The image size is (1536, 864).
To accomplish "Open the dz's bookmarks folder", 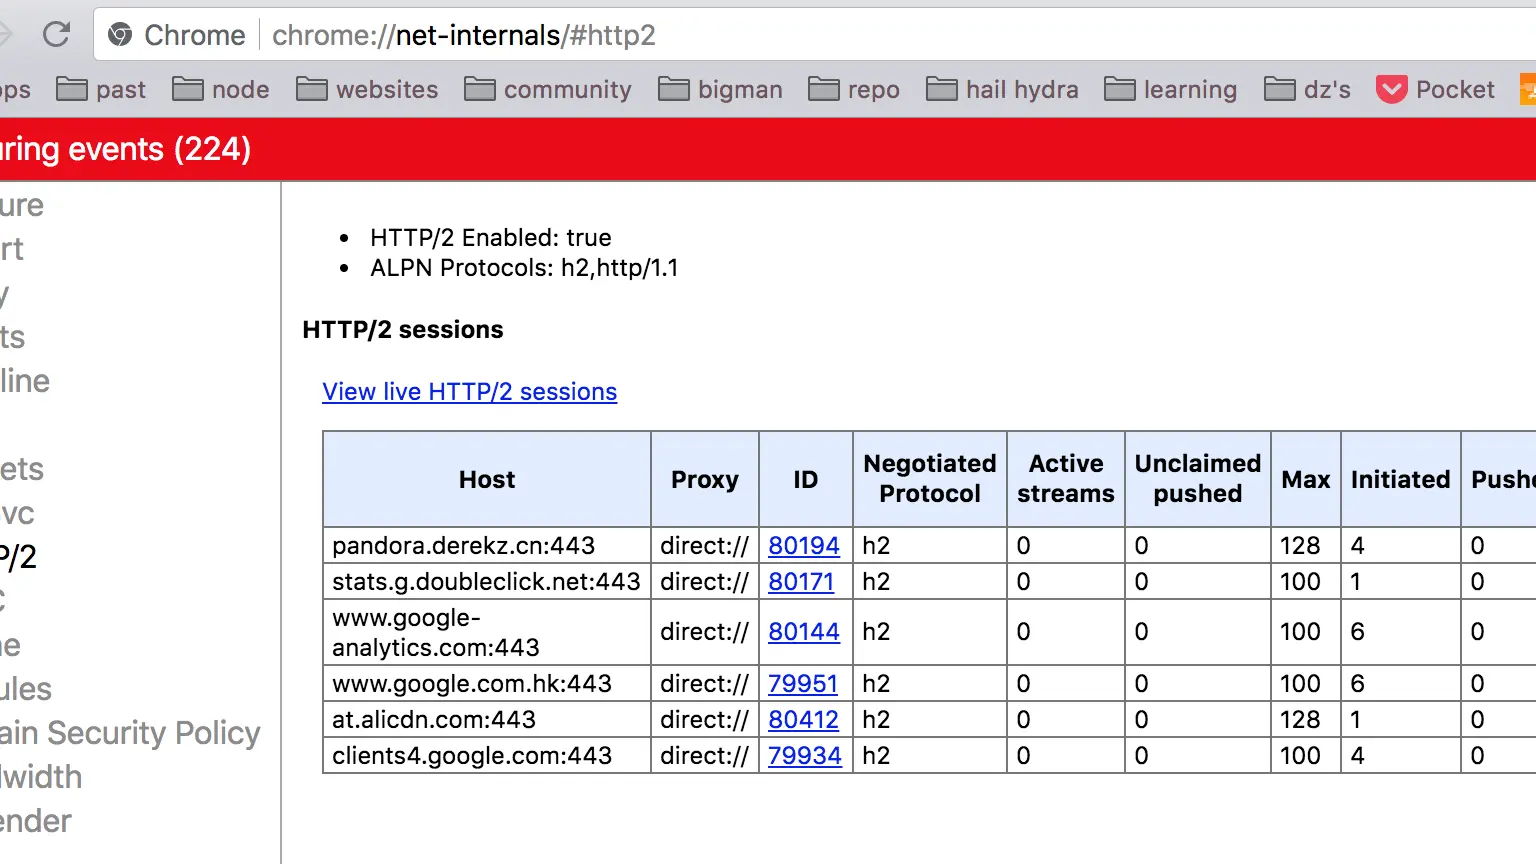I will [1307, 90].
